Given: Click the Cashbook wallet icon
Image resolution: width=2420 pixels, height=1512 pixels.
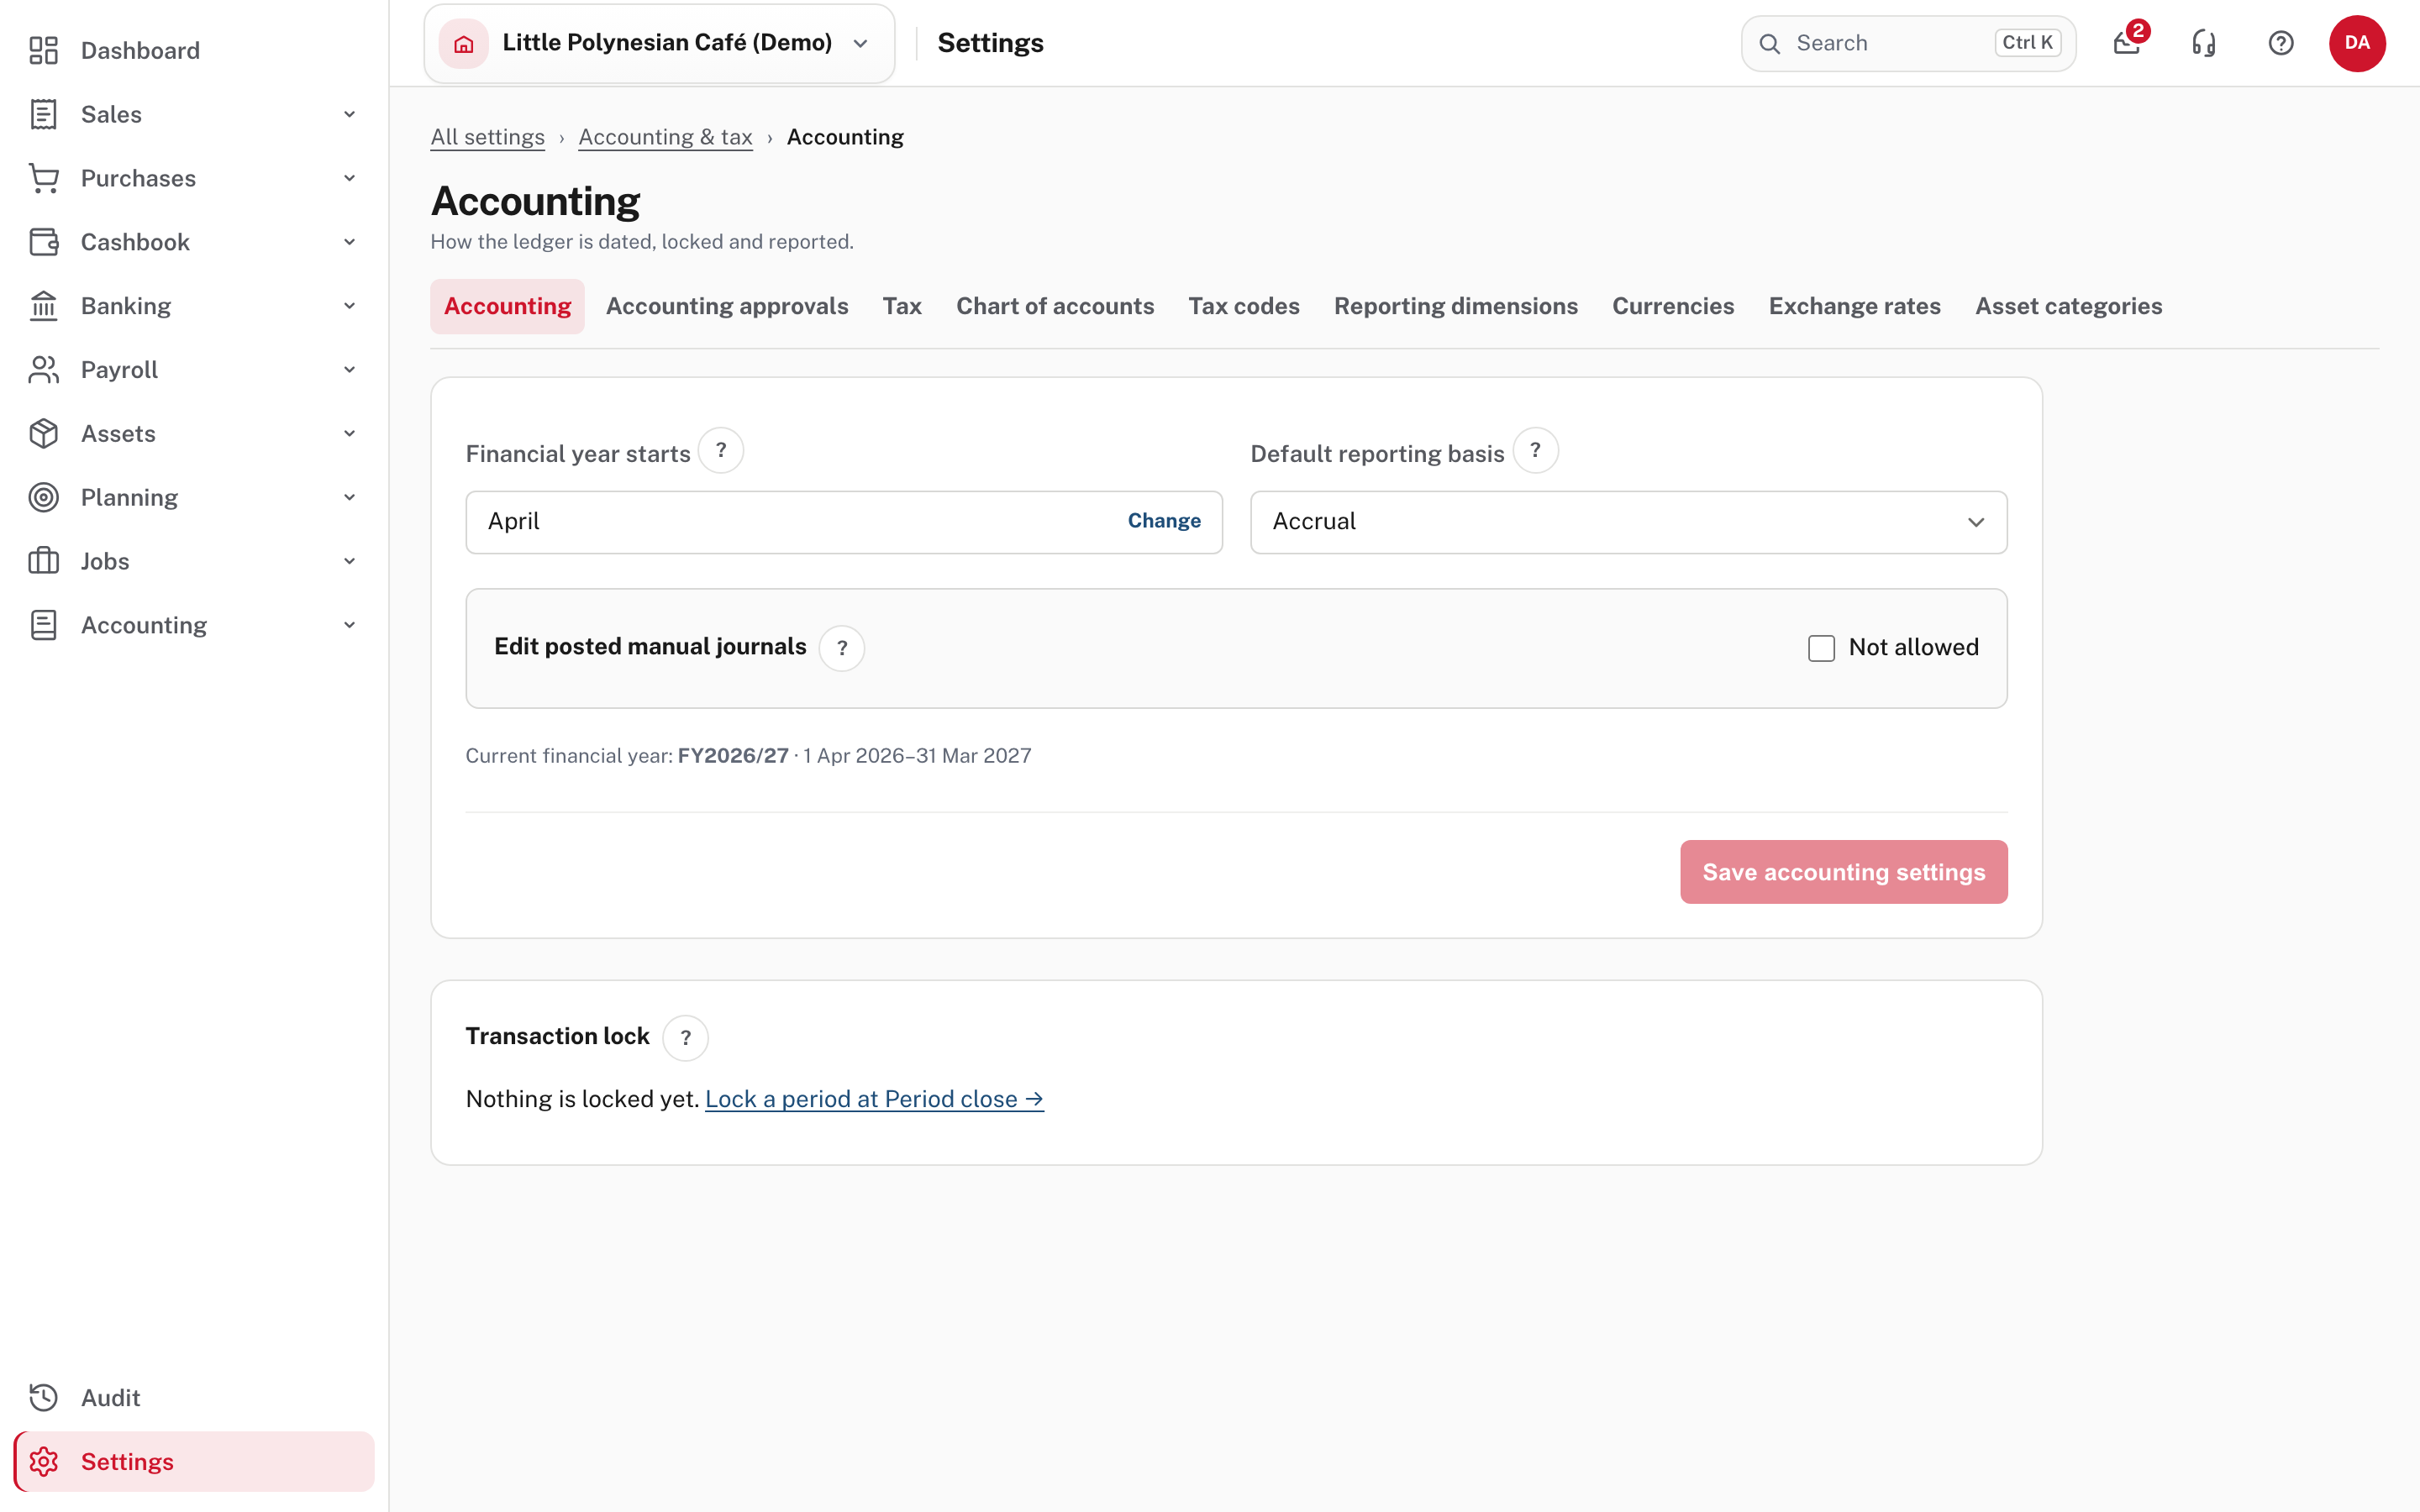Looking at the screenshot, I should pos(43,242).
